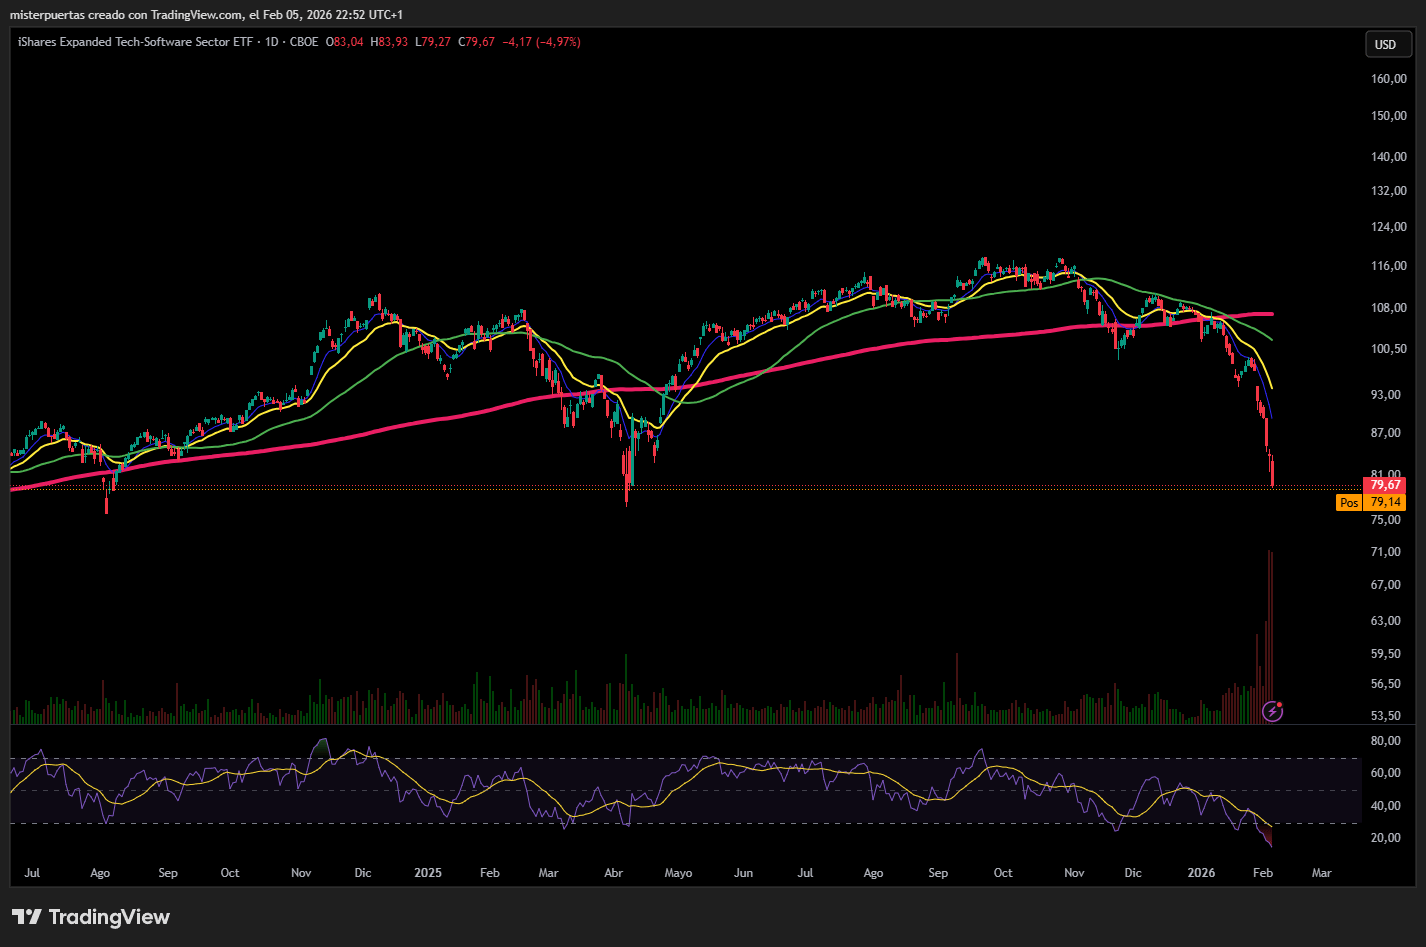Click the red 79,67 price tag on the axis
The width and height of the screenshot is (1426, 947).
[1386, 485]
